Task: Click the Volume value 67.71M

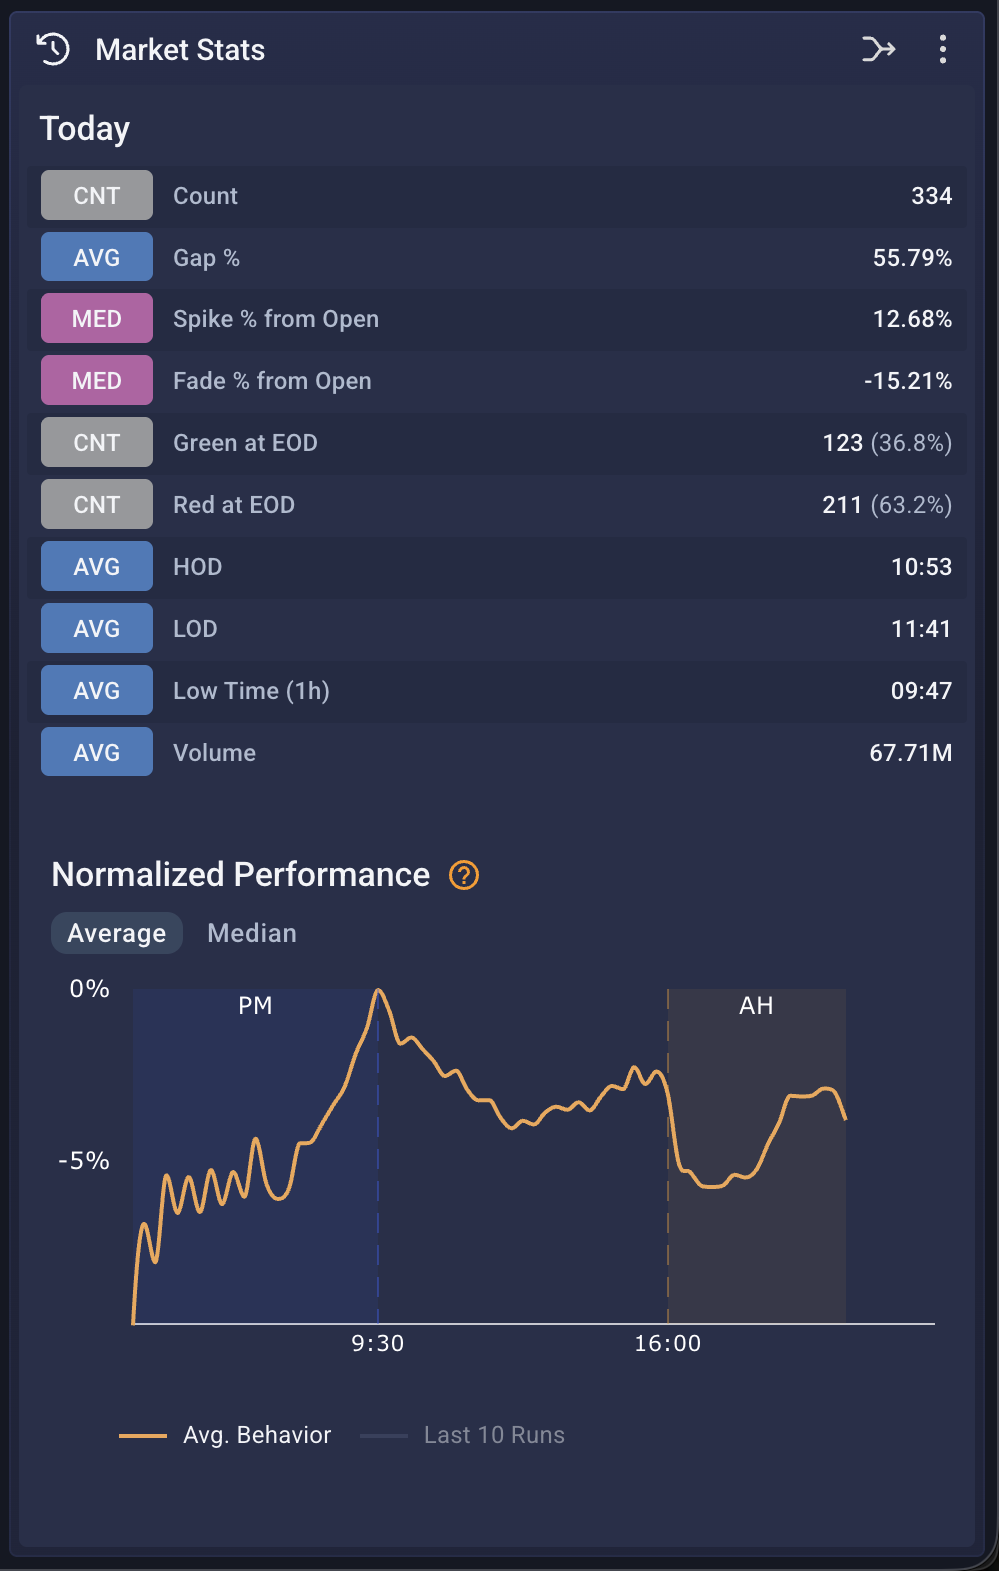Action: [910, 753]
